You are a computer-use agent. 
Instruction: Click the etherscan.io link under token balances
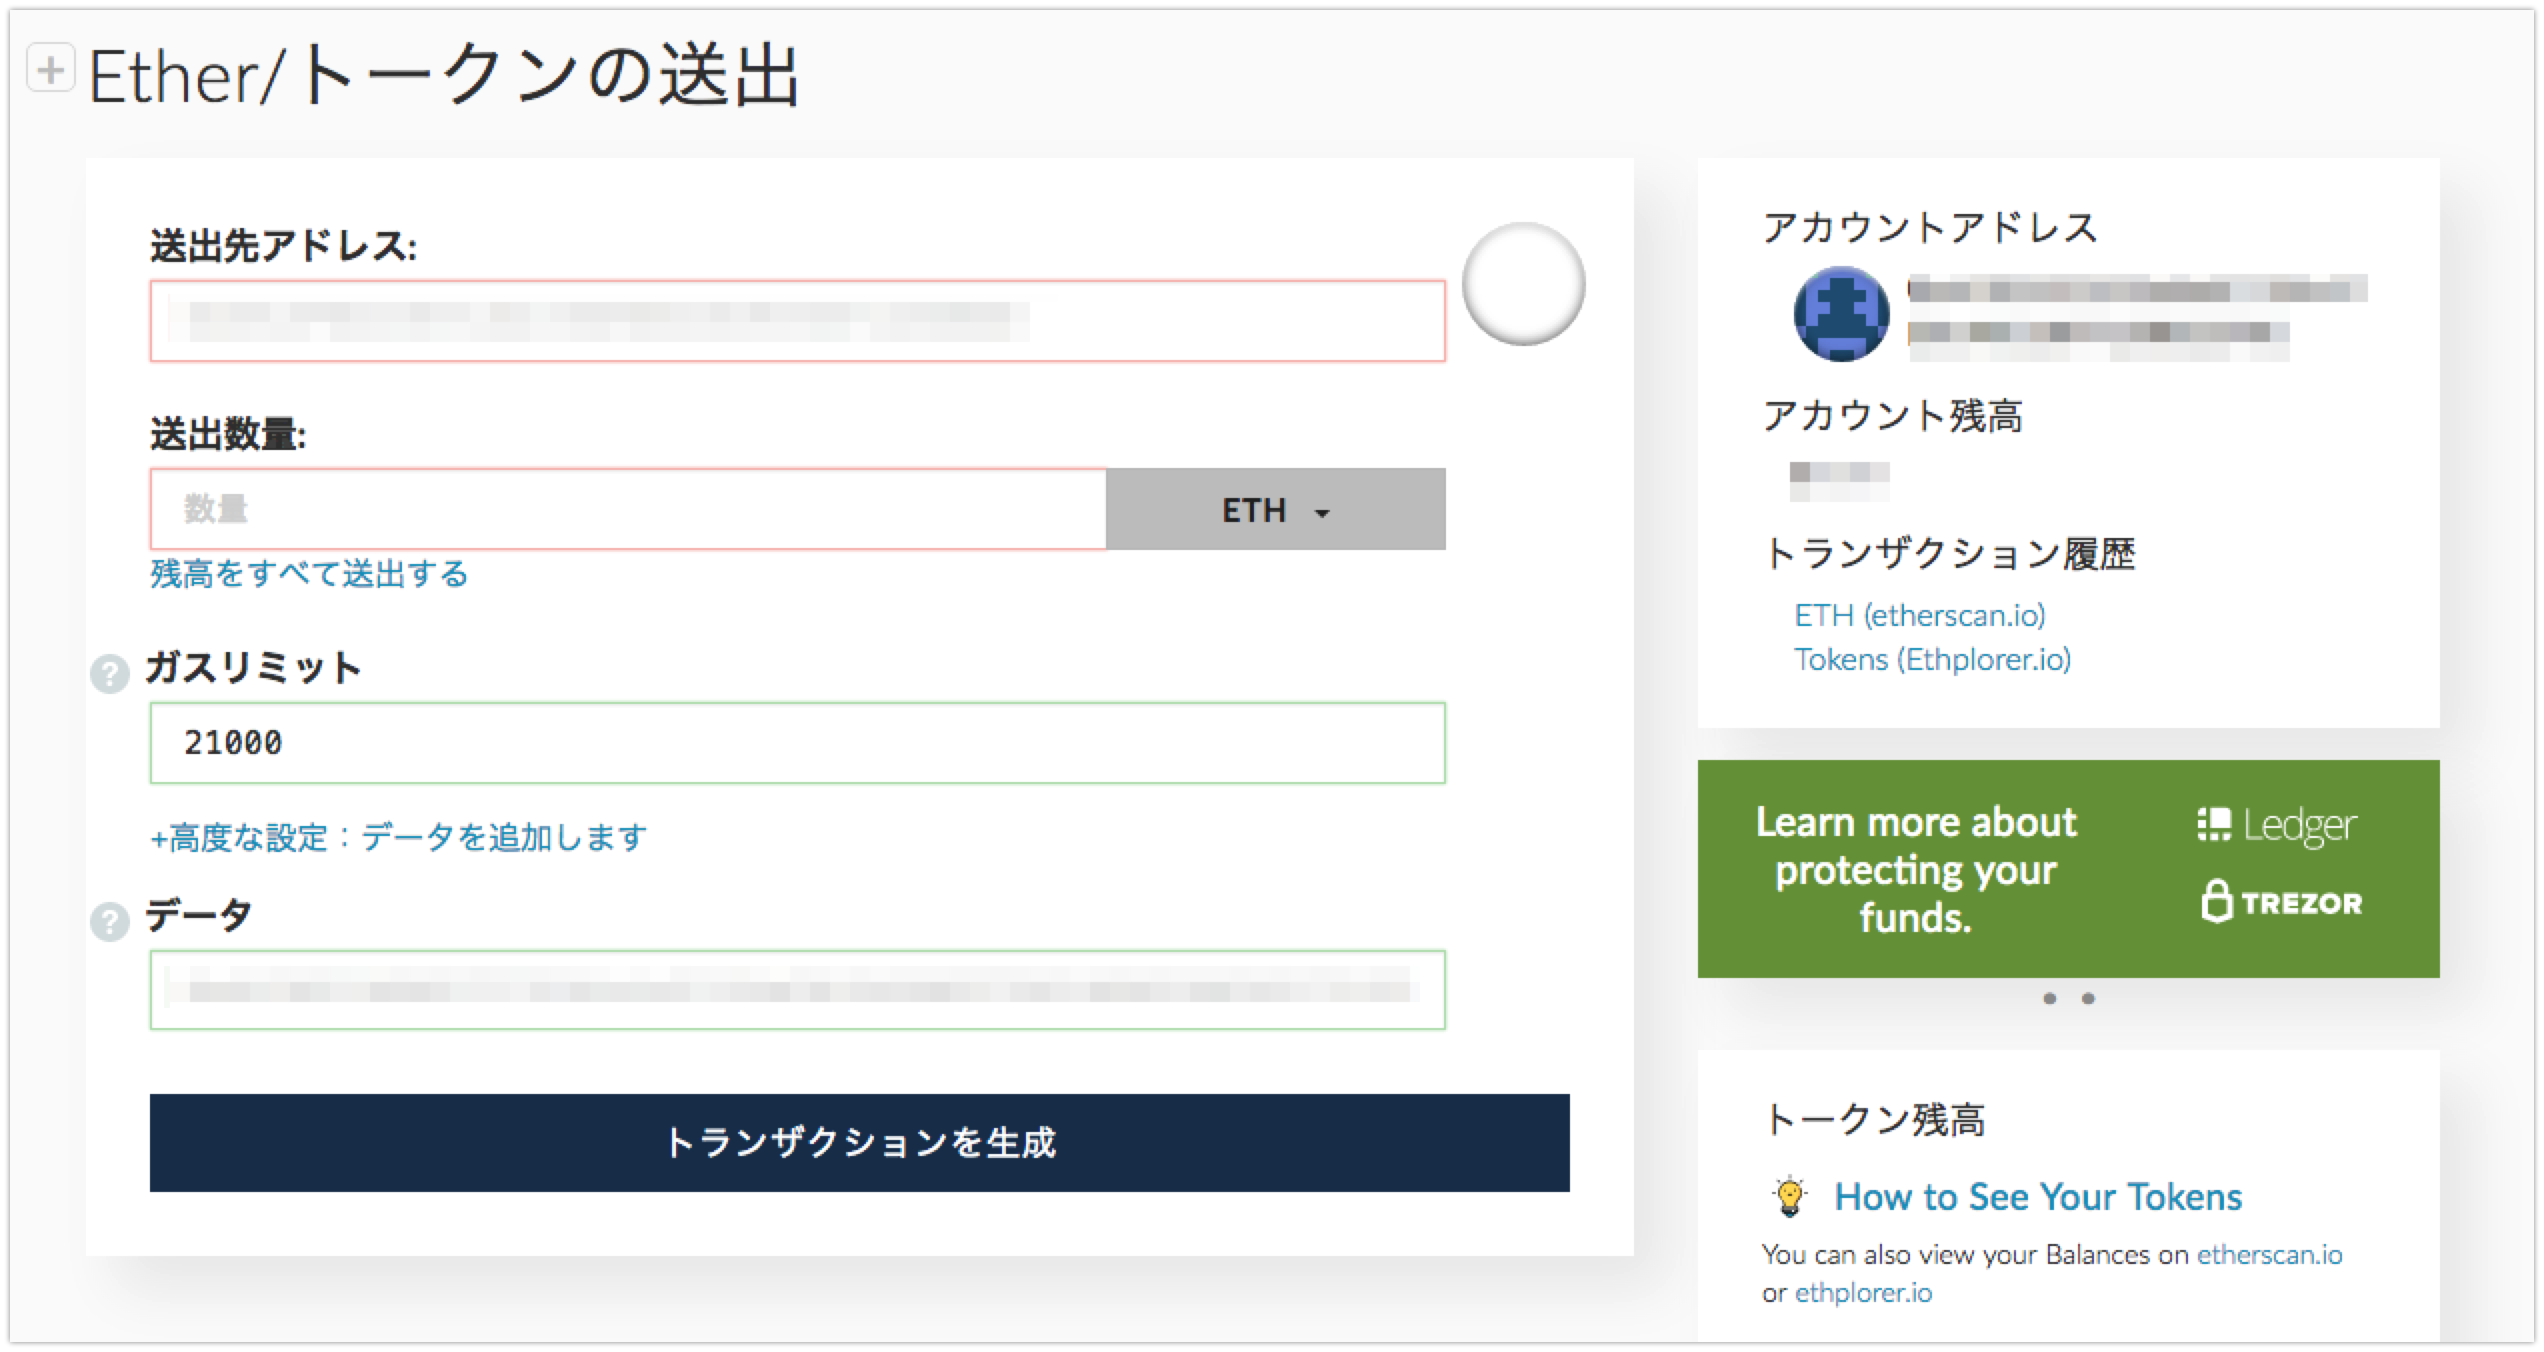coord(2269,1255)
